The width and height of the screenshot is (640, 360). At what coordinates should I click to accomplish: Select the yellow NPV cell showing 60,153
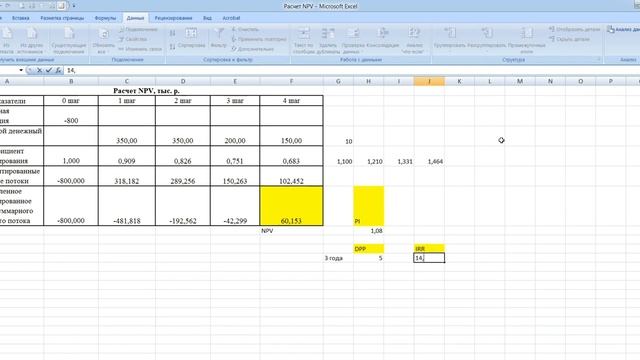point(291,206)
